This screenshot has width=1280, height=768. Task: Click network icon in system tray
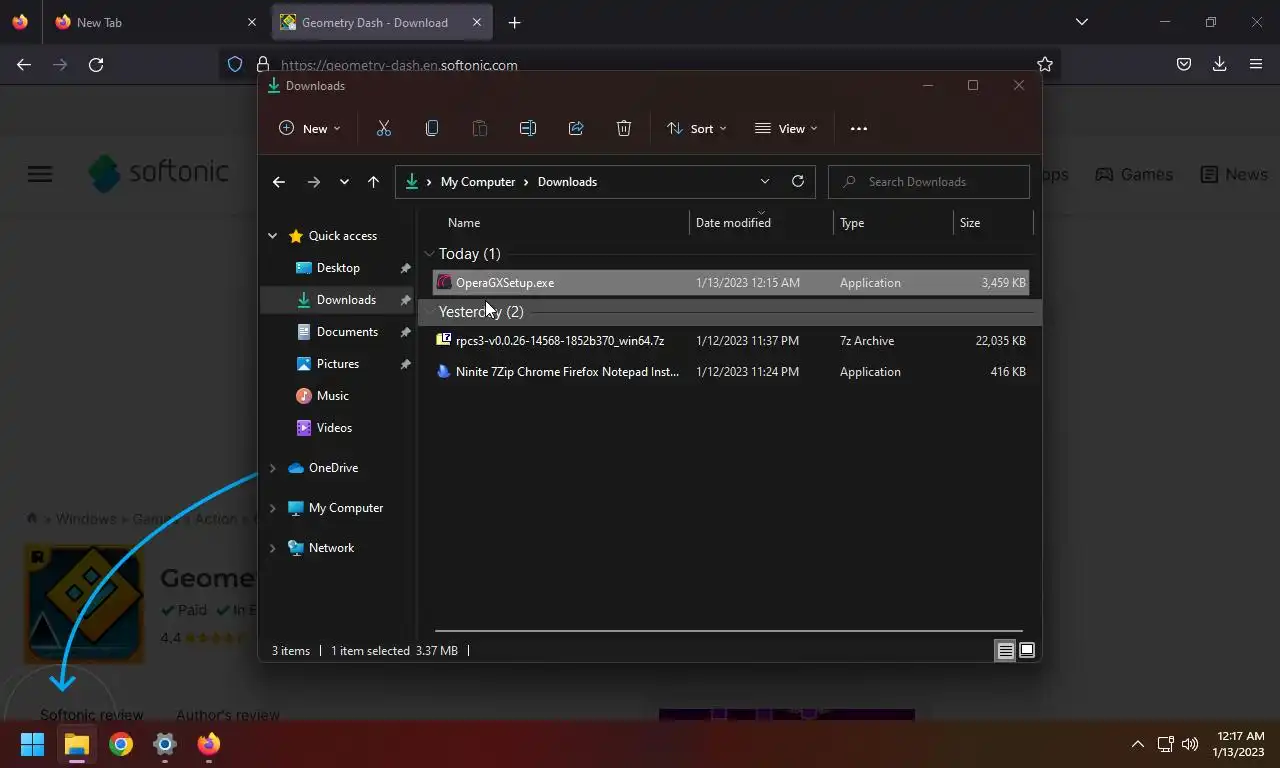point(1165,744)
